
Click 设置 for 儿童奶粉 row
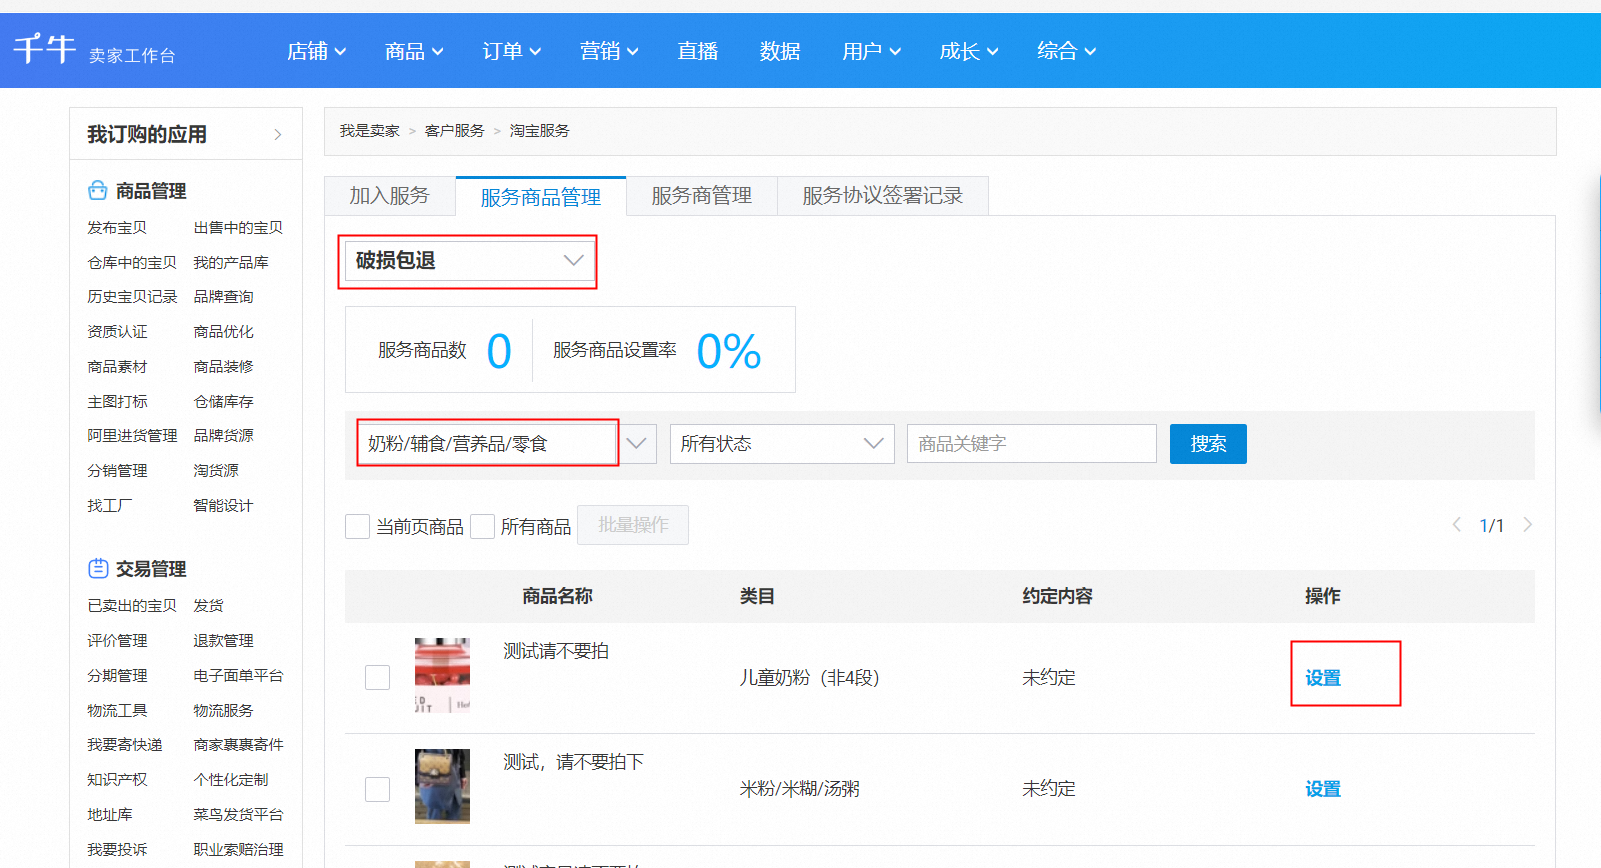click(x=1323, y=678)
